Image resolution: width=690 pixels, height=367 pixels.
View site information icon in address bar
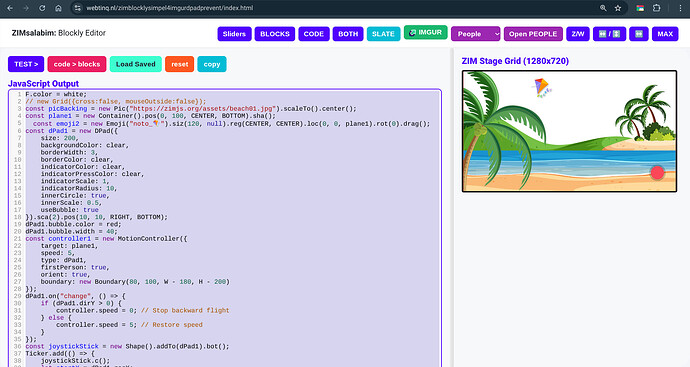coord(77,8)
